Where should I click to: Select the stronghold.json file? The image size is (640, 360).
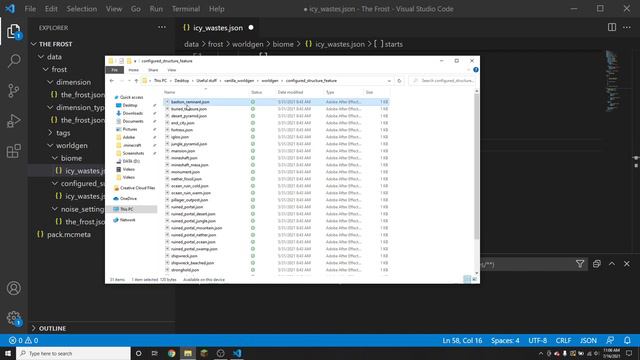[x=185, y=270]
